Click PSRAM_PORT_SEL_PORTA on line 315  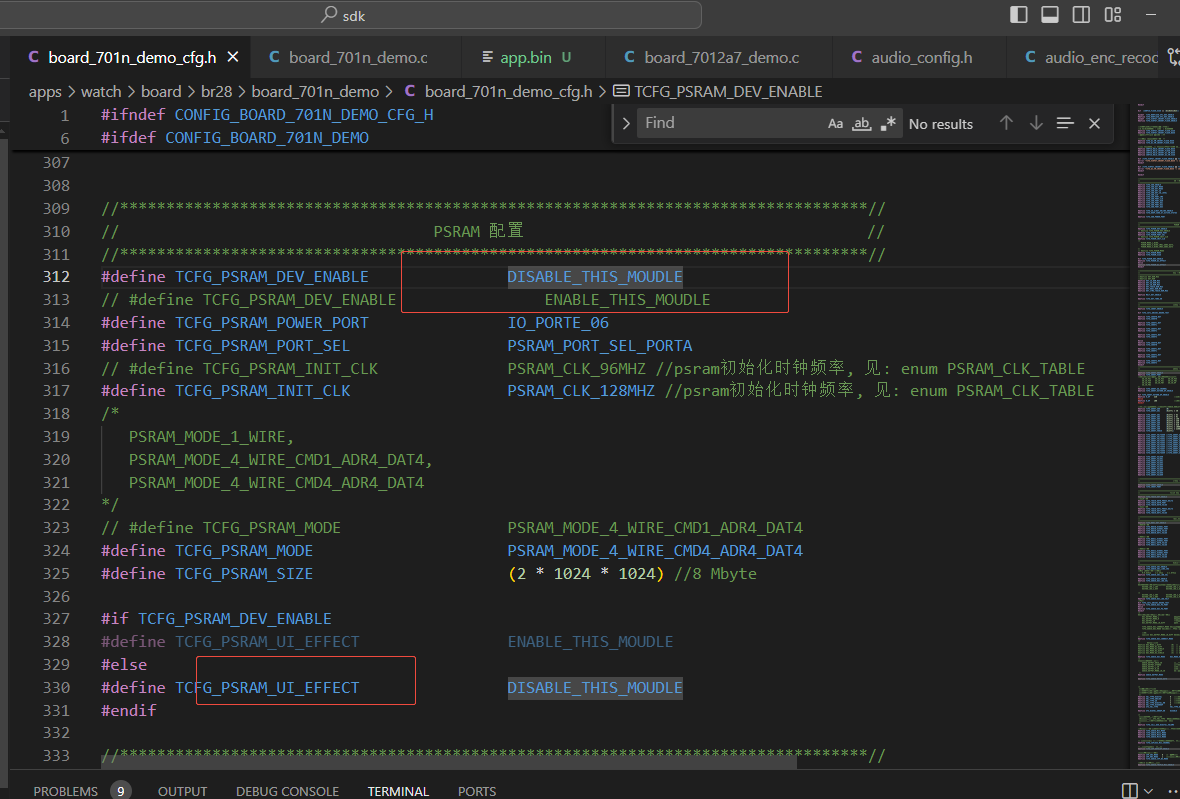coord(600,345)
